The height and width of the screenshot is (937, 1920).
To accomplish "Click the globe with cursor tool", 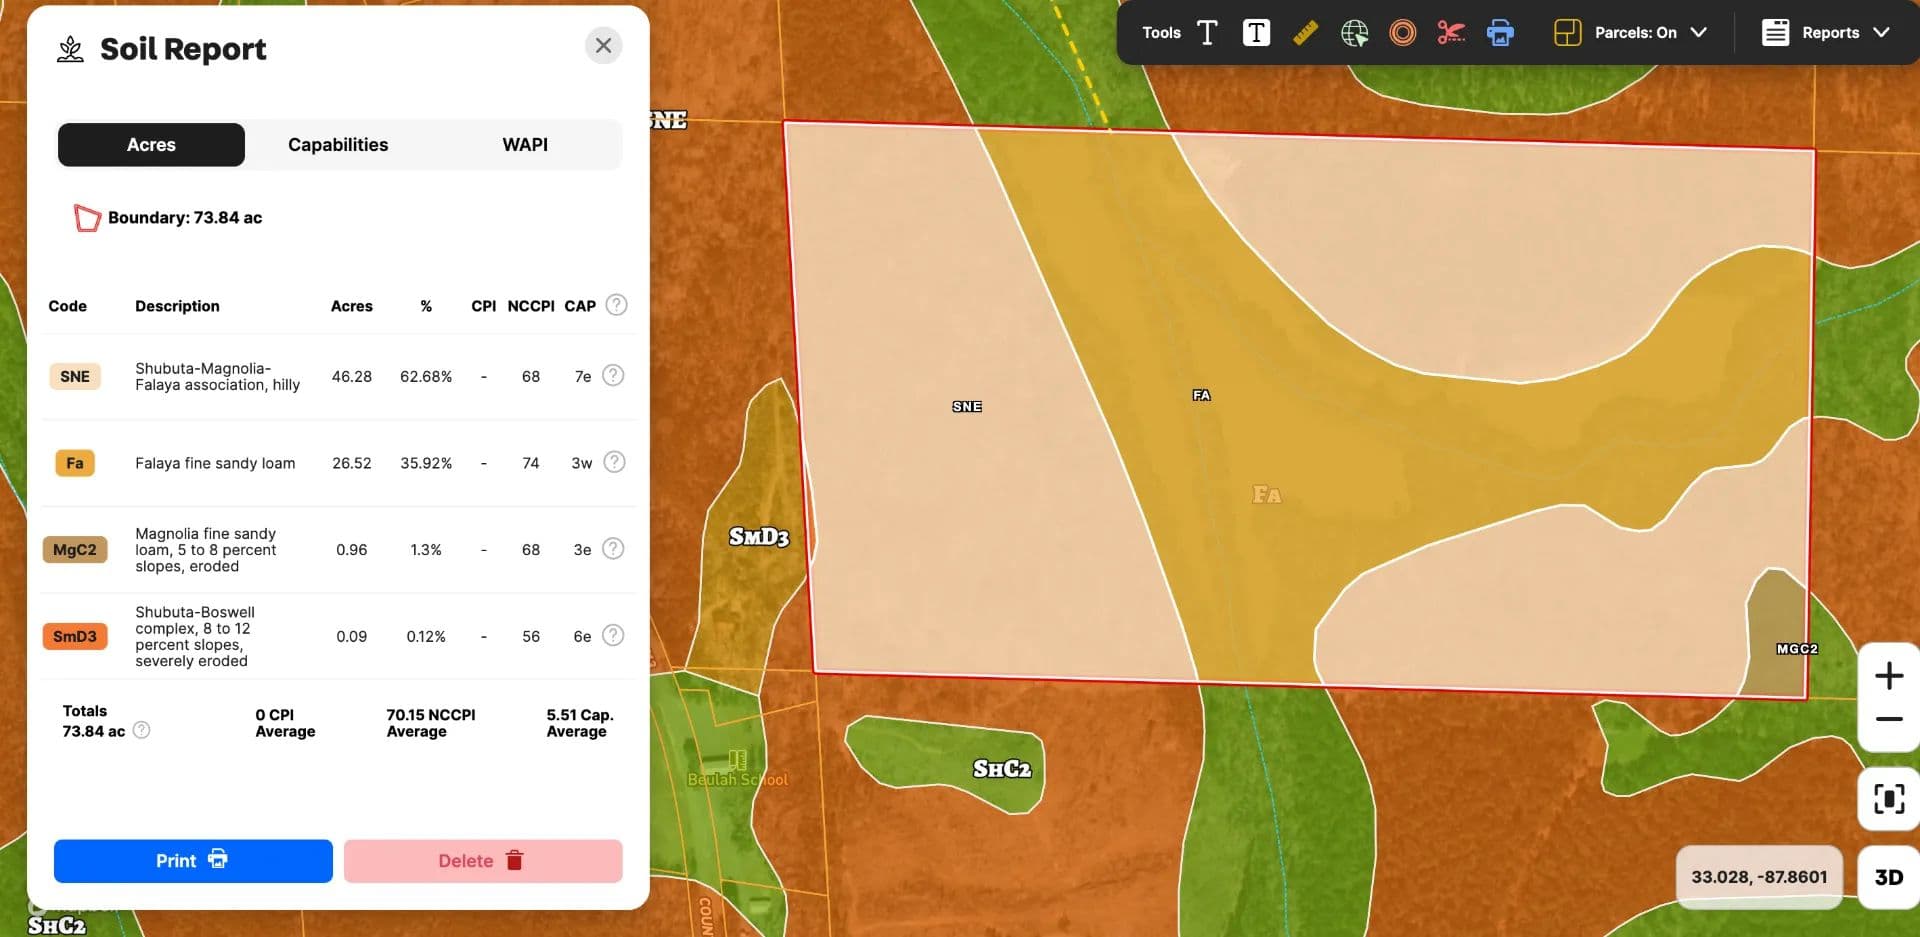I will pos(1354,33).
